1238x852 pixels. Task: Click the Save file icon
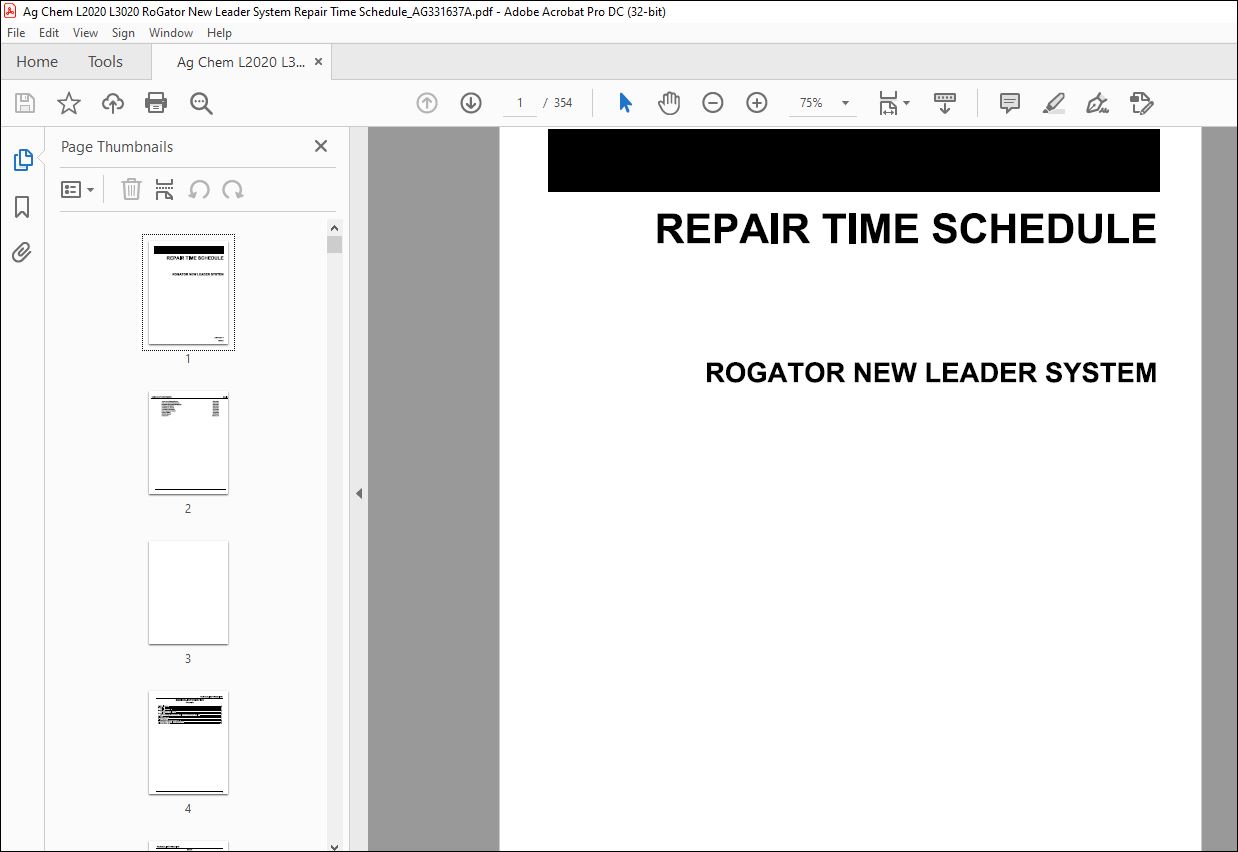(x=25, y=103)
